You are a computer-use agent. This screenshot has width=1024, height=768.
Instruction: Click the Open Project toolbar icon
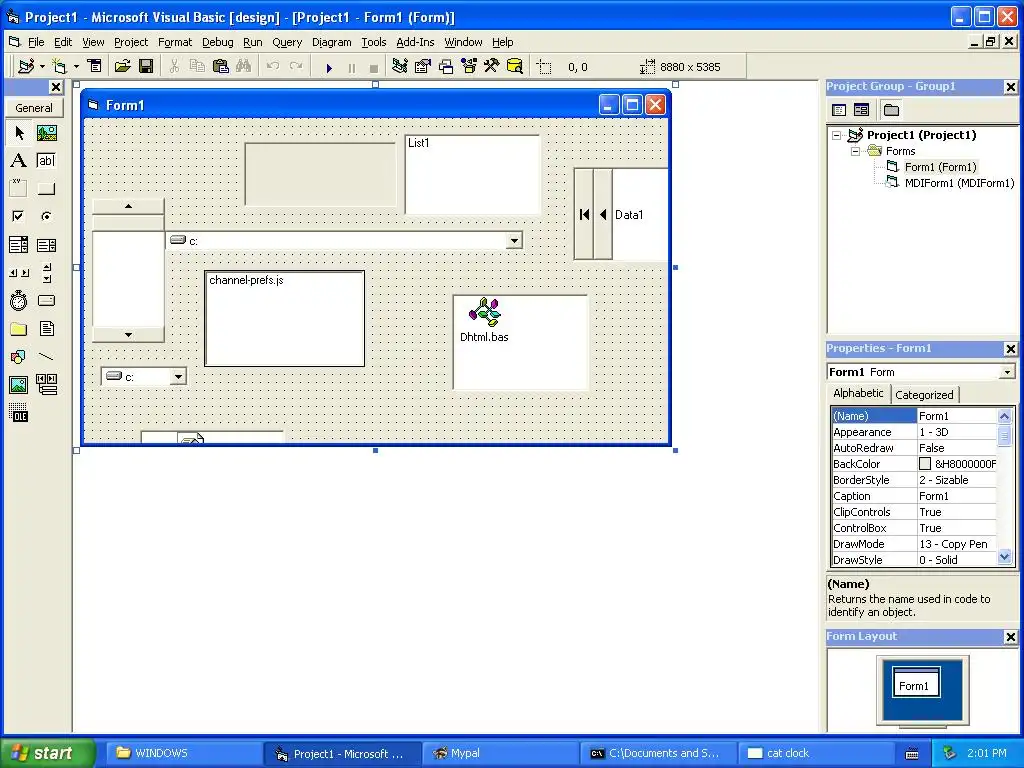pyautogui.click(x=122, y=66)
